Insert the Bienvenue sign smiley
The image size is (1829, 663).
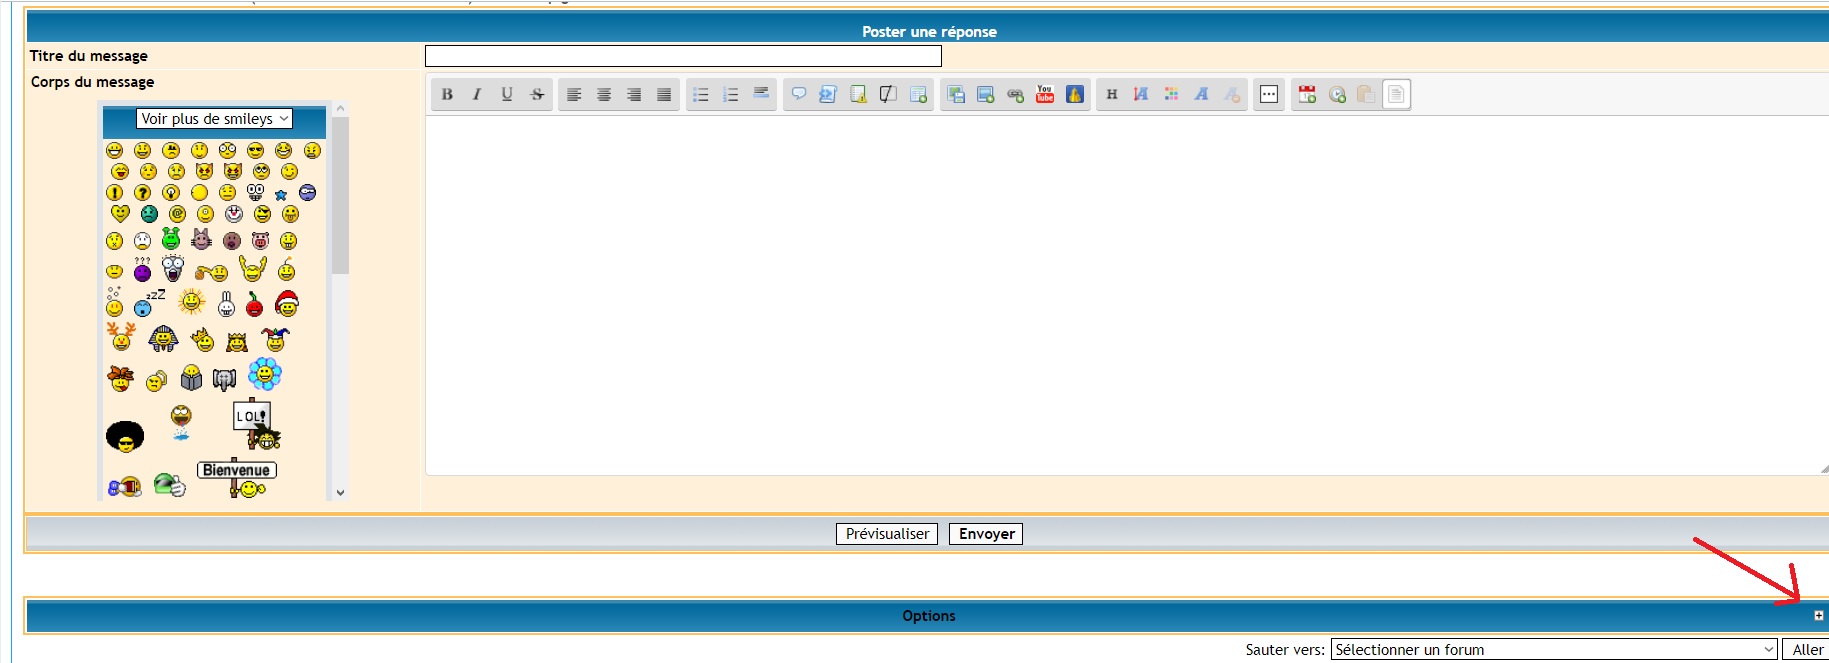[x=238, y=477]
